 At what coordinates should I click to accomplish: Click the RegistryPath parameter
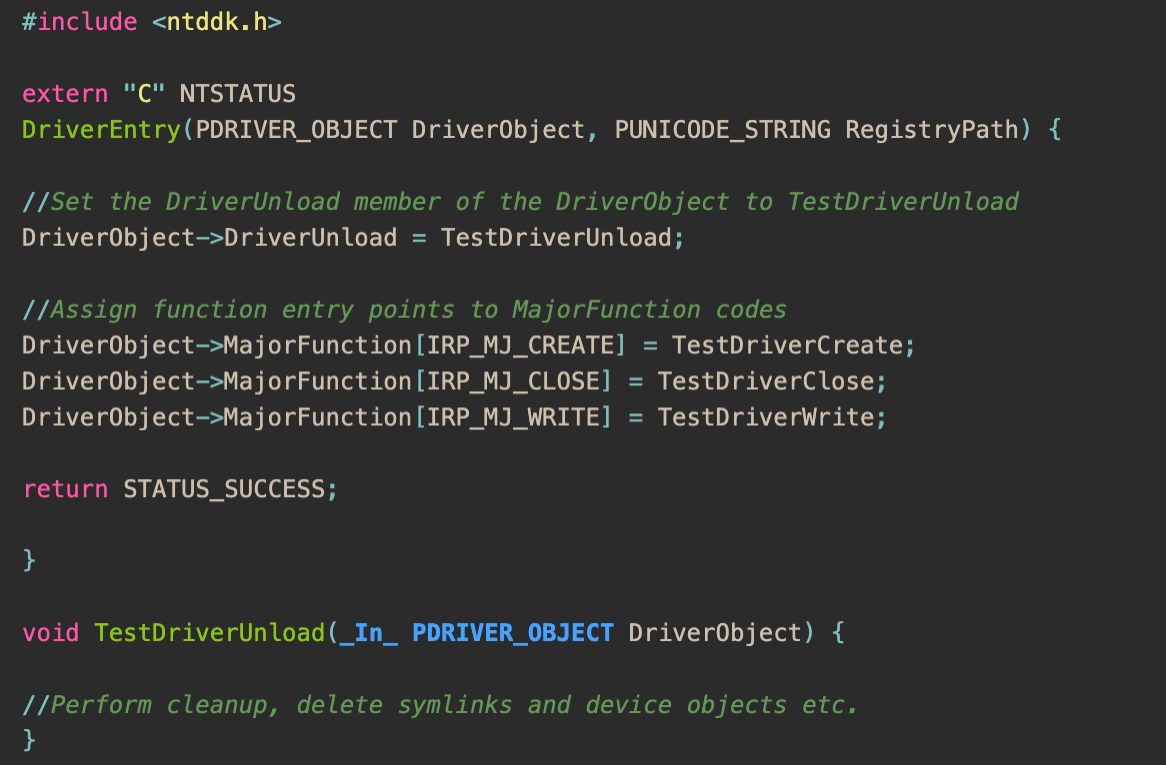point(932,130)
